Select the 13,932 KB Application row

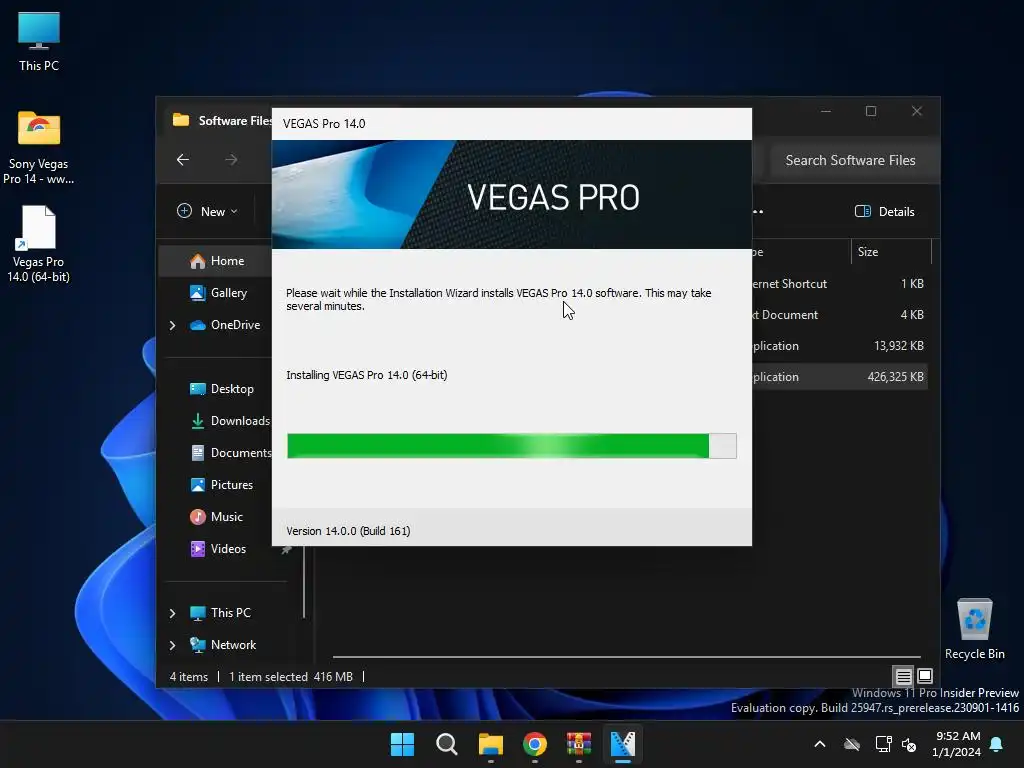click(x=840, y=345)
